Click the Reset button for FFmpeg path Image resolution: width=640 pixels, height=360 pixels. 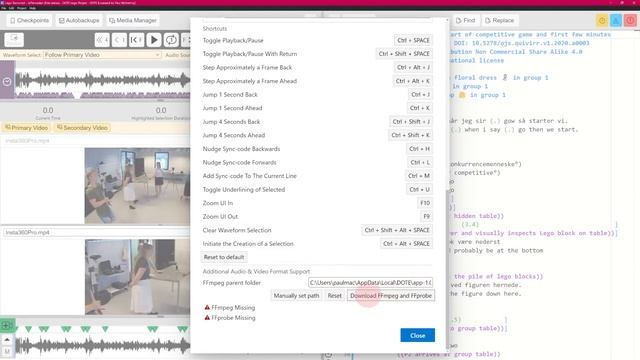pos(334,296)
